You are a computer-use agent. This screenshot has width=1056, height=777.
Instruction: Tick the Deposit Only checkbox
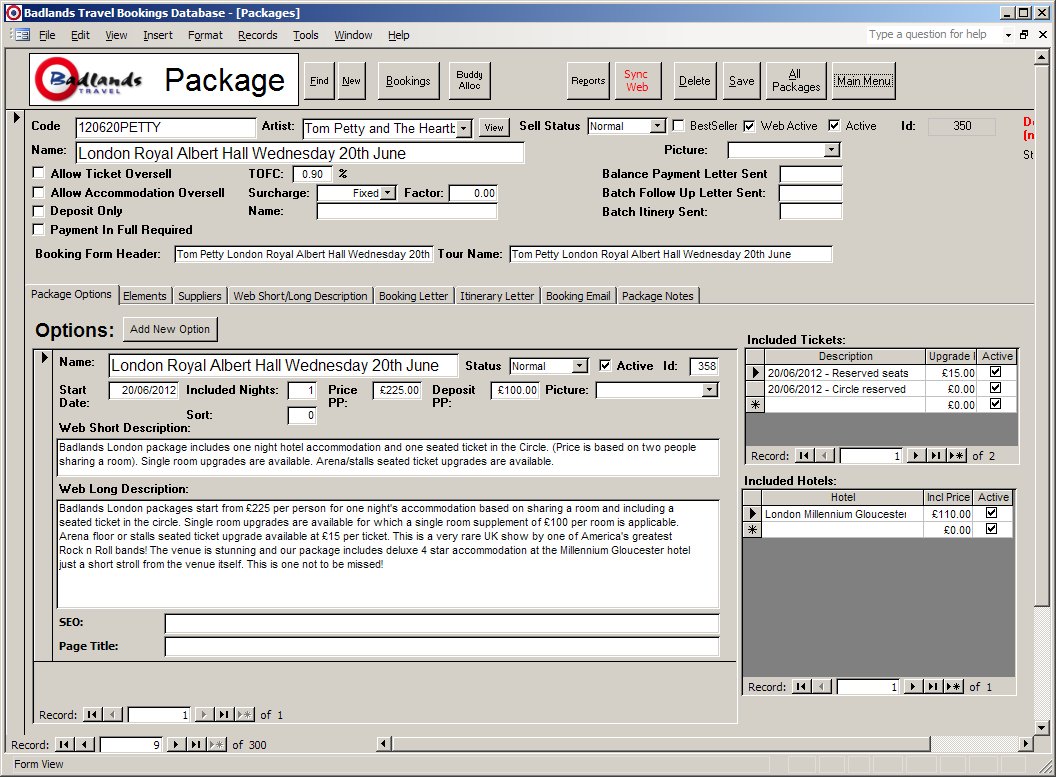pos(38,211)
